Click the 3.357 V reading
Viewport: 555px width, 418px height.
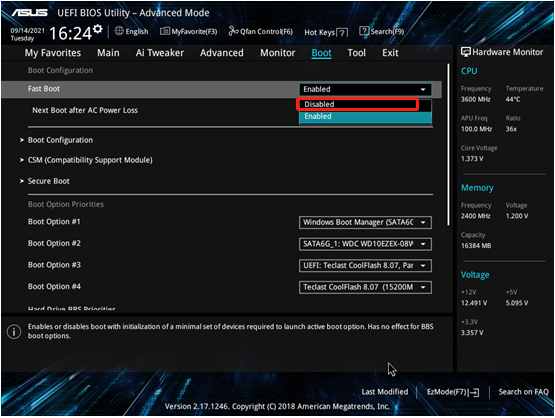click(x=472, y=333)
